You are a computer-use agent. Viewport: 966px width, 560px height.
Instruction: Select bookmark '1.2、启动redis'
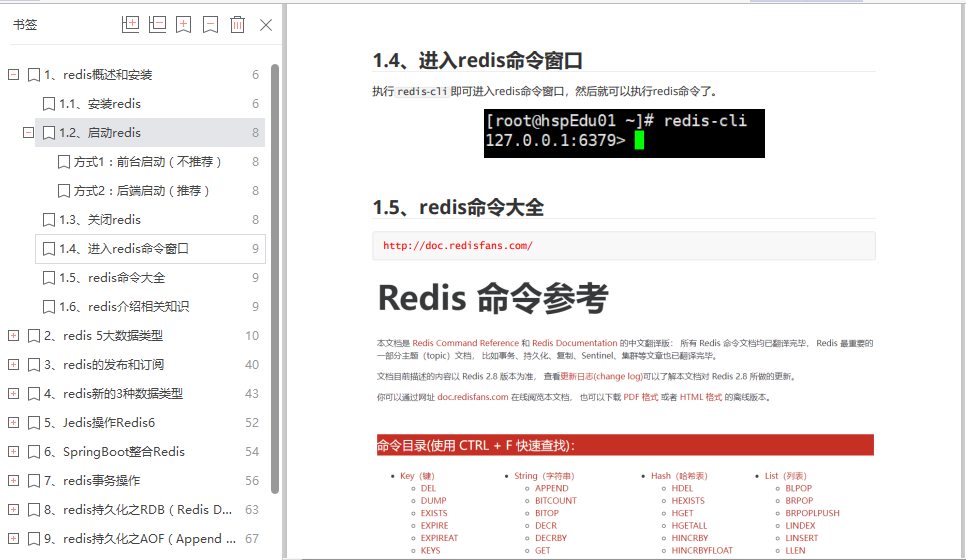pos(150,132)
